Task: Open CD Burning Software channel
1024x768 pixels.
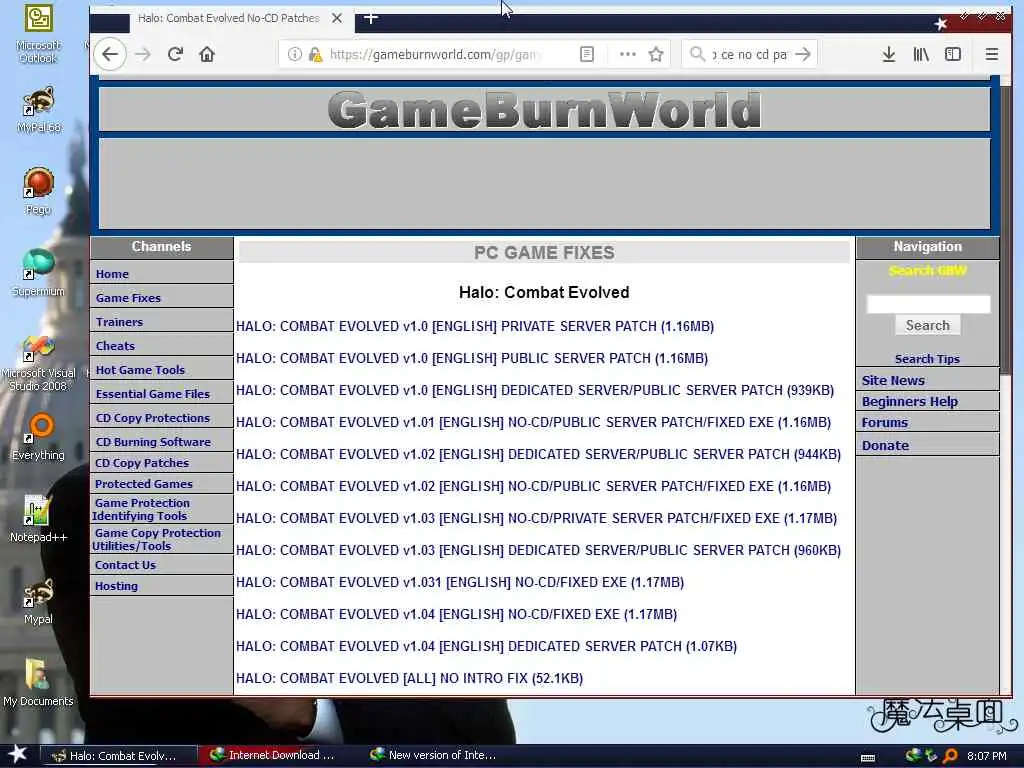Action: pyautogui.click(x=153, y=442)
